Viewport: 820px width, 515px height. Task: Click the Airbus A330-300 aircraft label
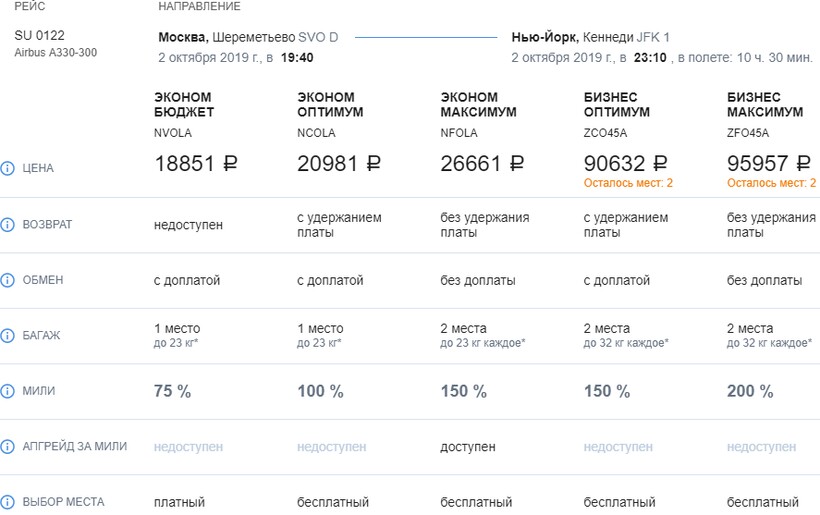[x=56, y=53]
